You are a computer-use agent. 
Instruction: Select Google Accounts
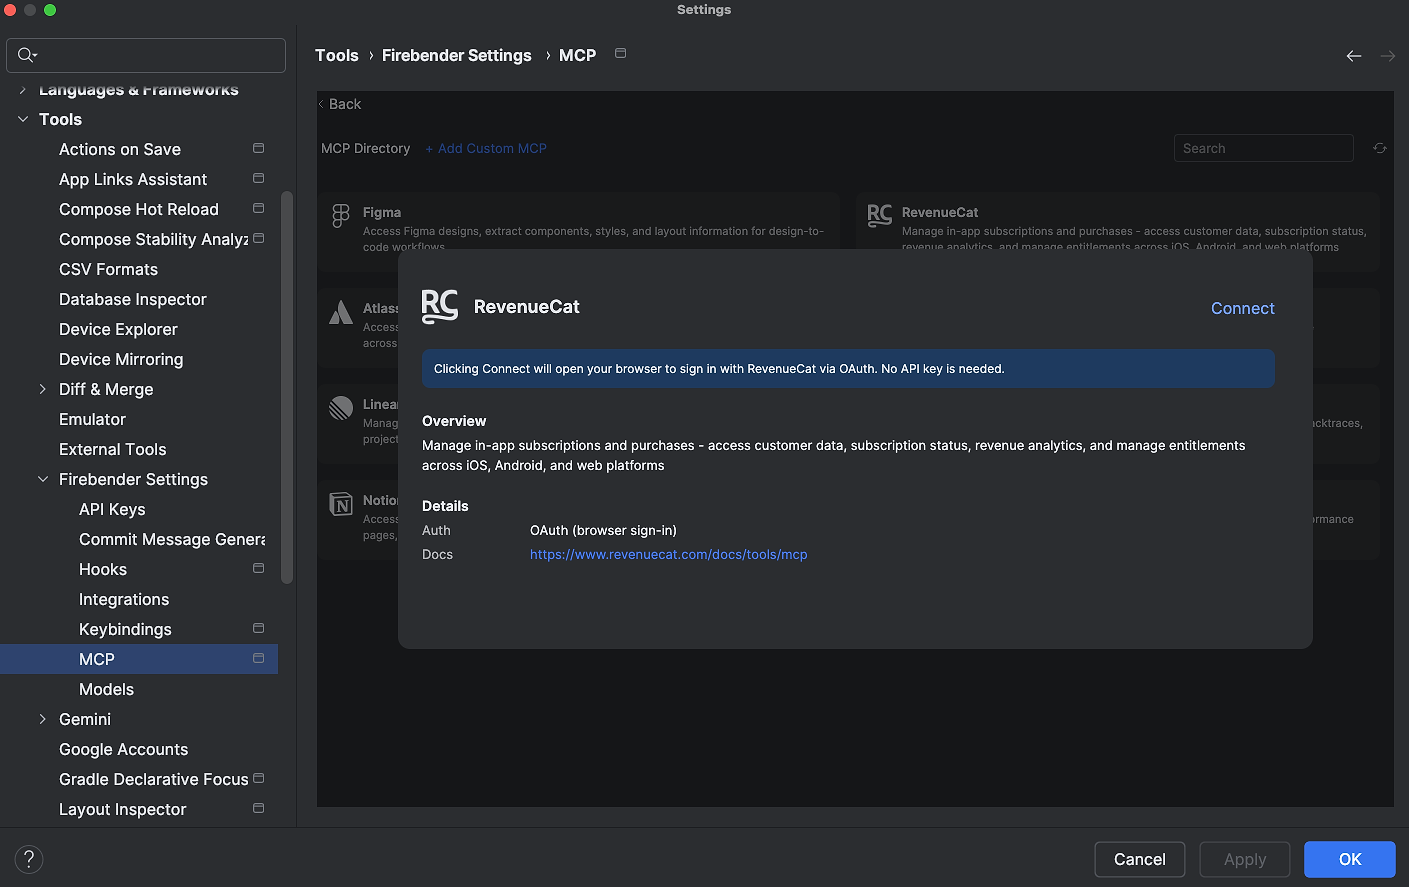click(124, 749)
